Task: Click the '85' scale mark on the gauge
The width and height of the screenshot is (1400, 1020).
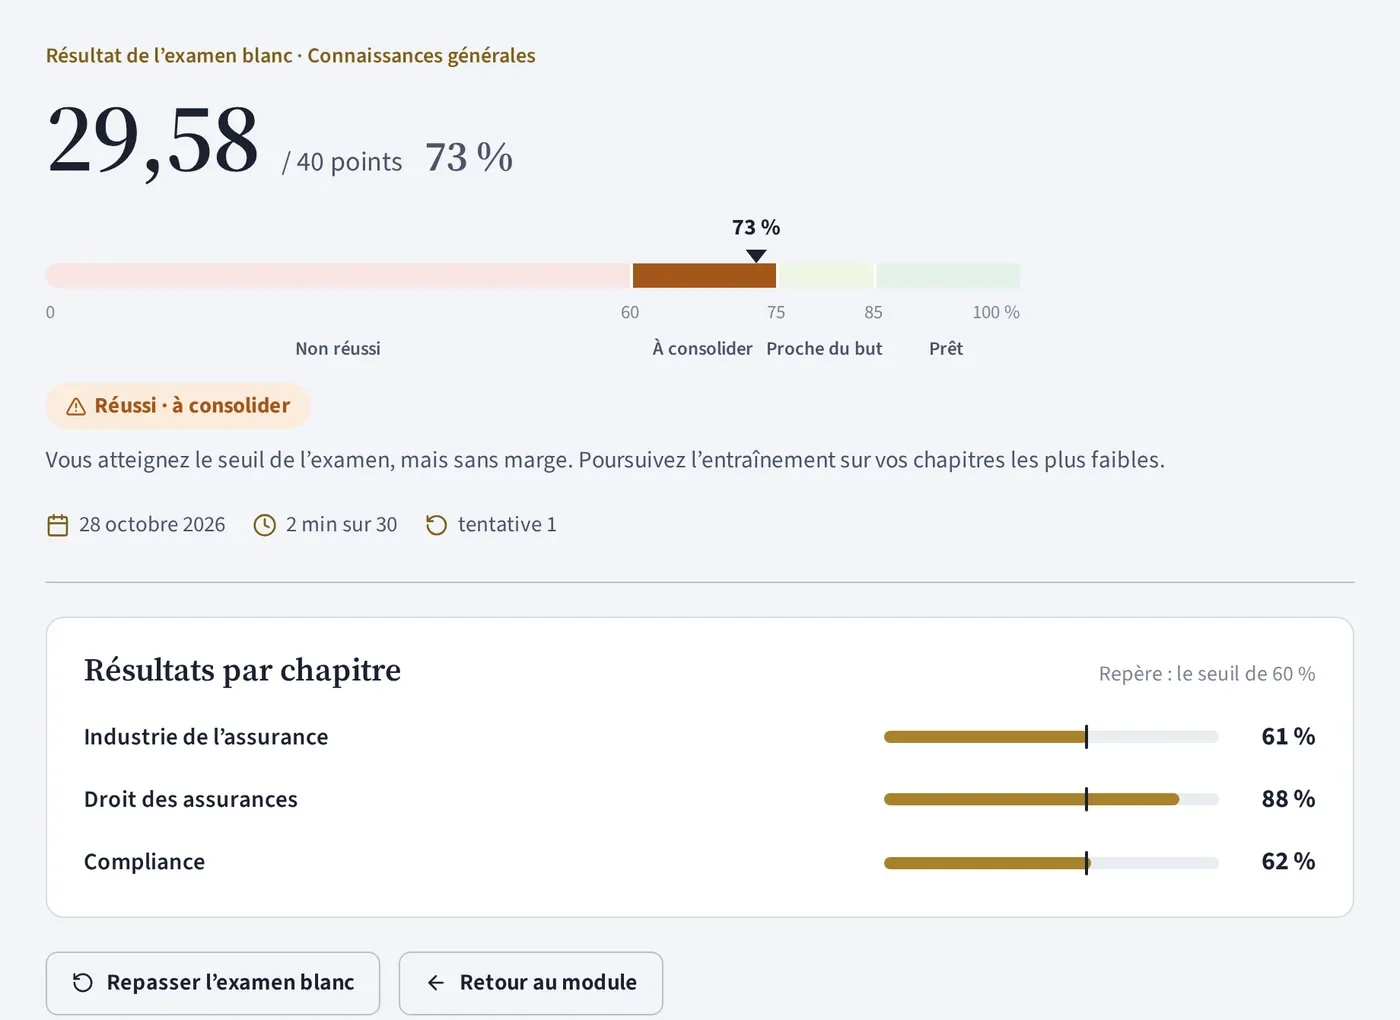Action: tap(873, 313)
